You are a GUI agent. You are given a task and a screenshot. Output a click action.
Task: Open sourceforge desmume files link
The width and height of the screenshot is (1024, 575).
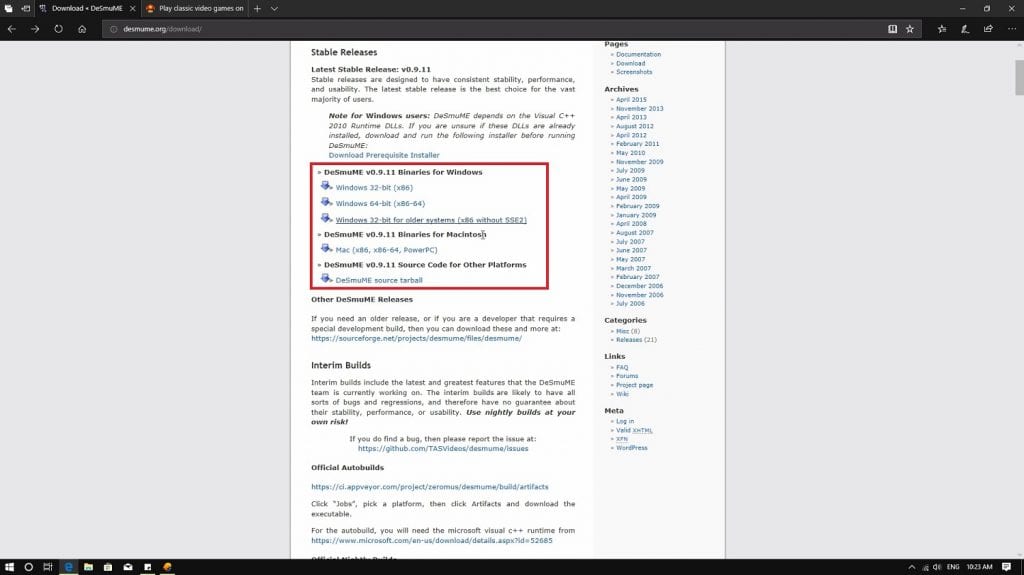[416, 338]
